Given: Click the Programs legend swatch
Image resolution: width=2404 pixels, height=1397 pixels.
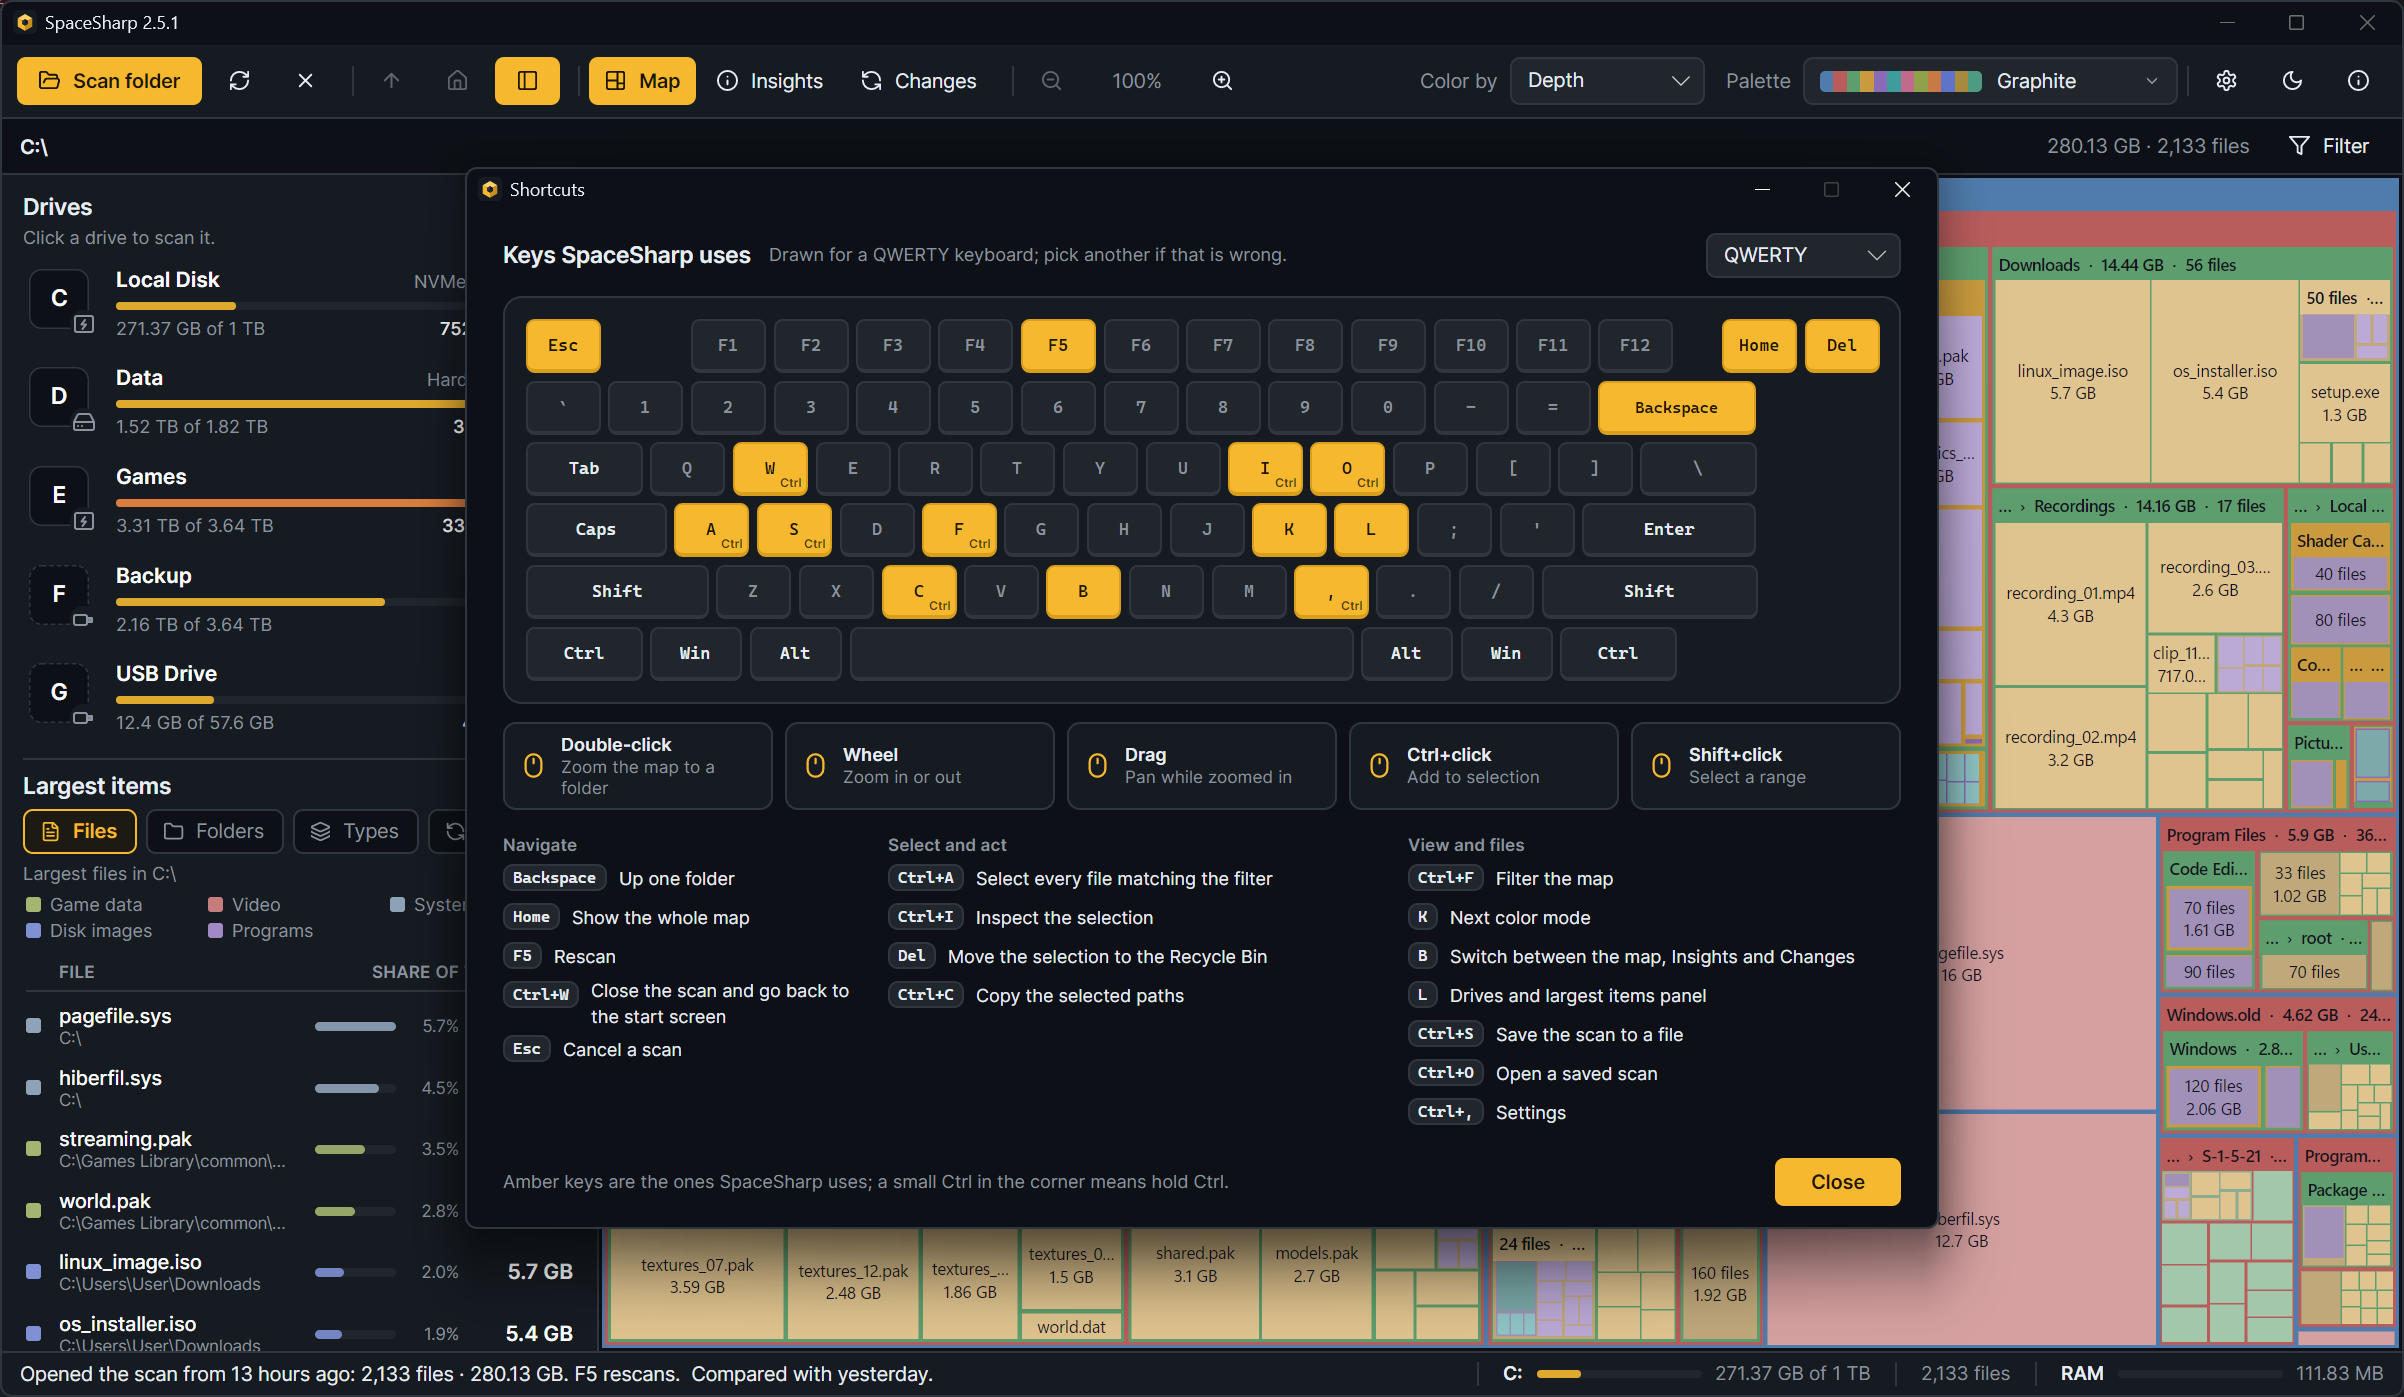Looking at the screenshot, I should 215,931.
